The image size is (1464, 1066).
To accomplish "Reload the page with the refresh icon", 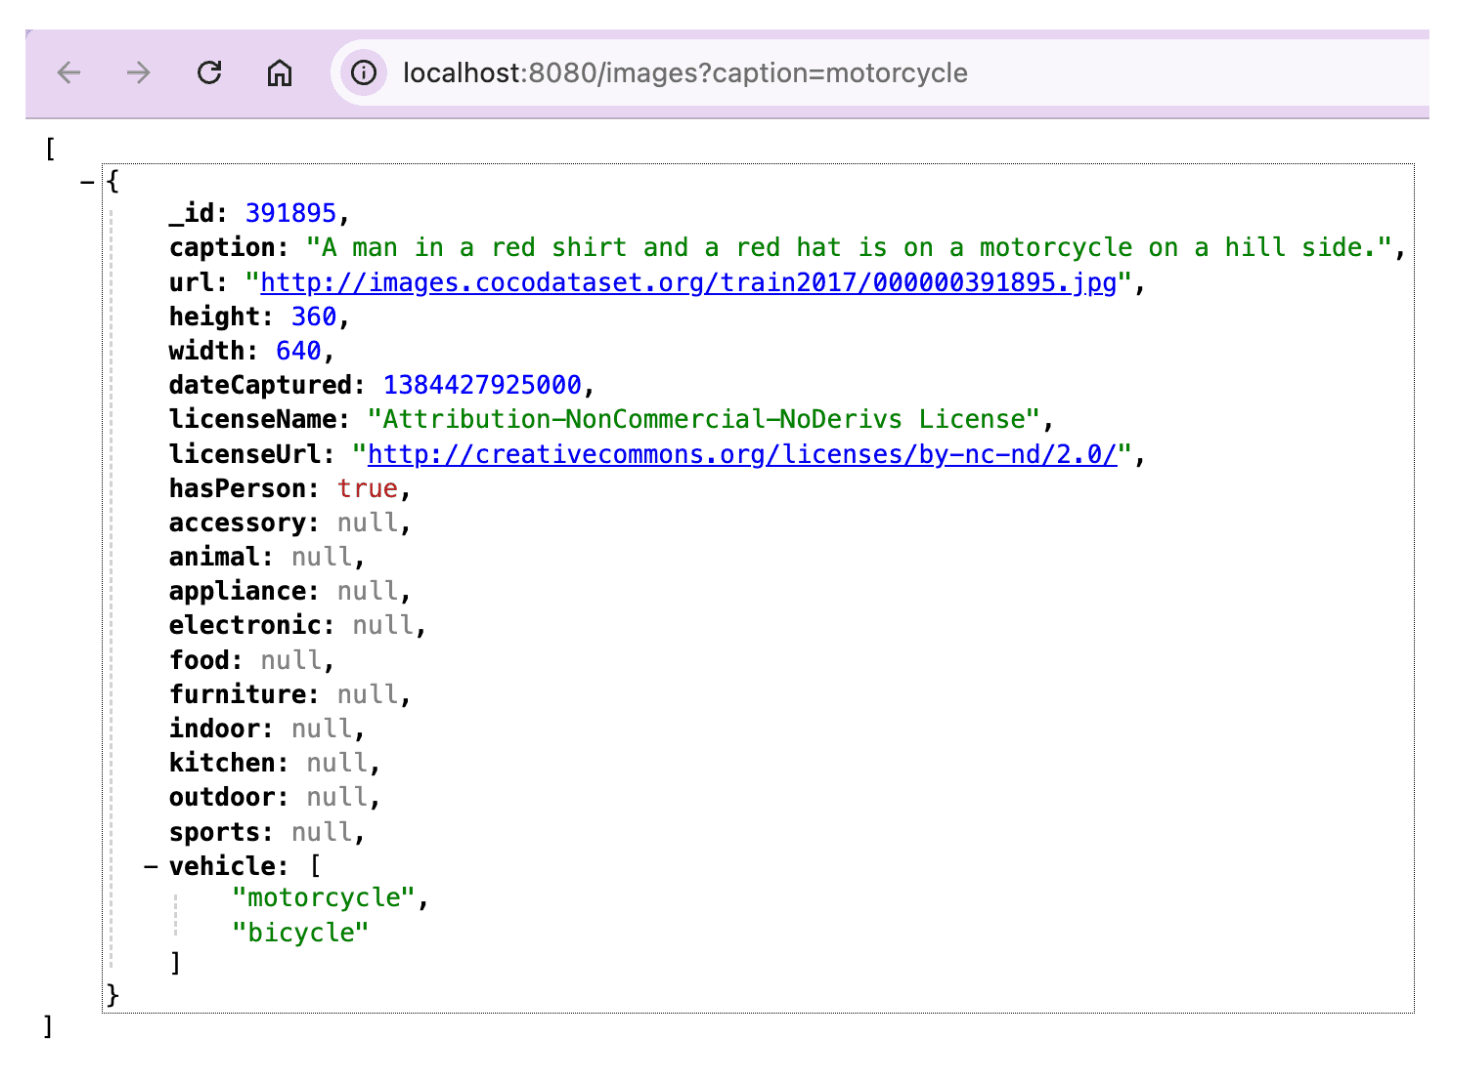I will coord(209,73).
